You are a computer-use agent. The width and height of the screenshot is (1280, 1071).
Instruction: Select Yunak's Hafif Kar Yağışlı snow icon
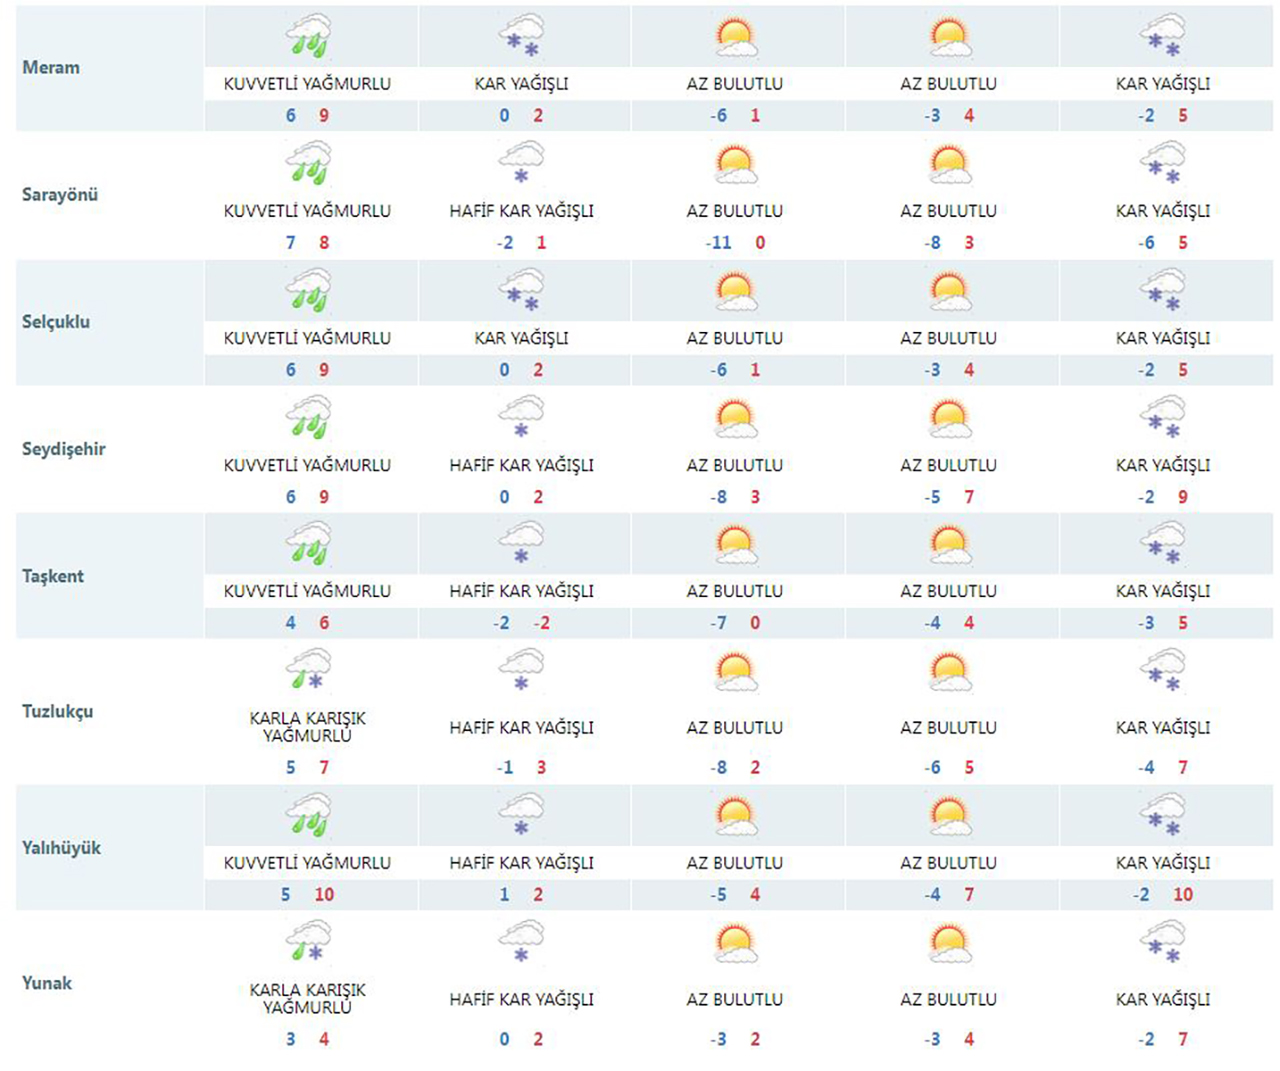click(x=521, y=942)
